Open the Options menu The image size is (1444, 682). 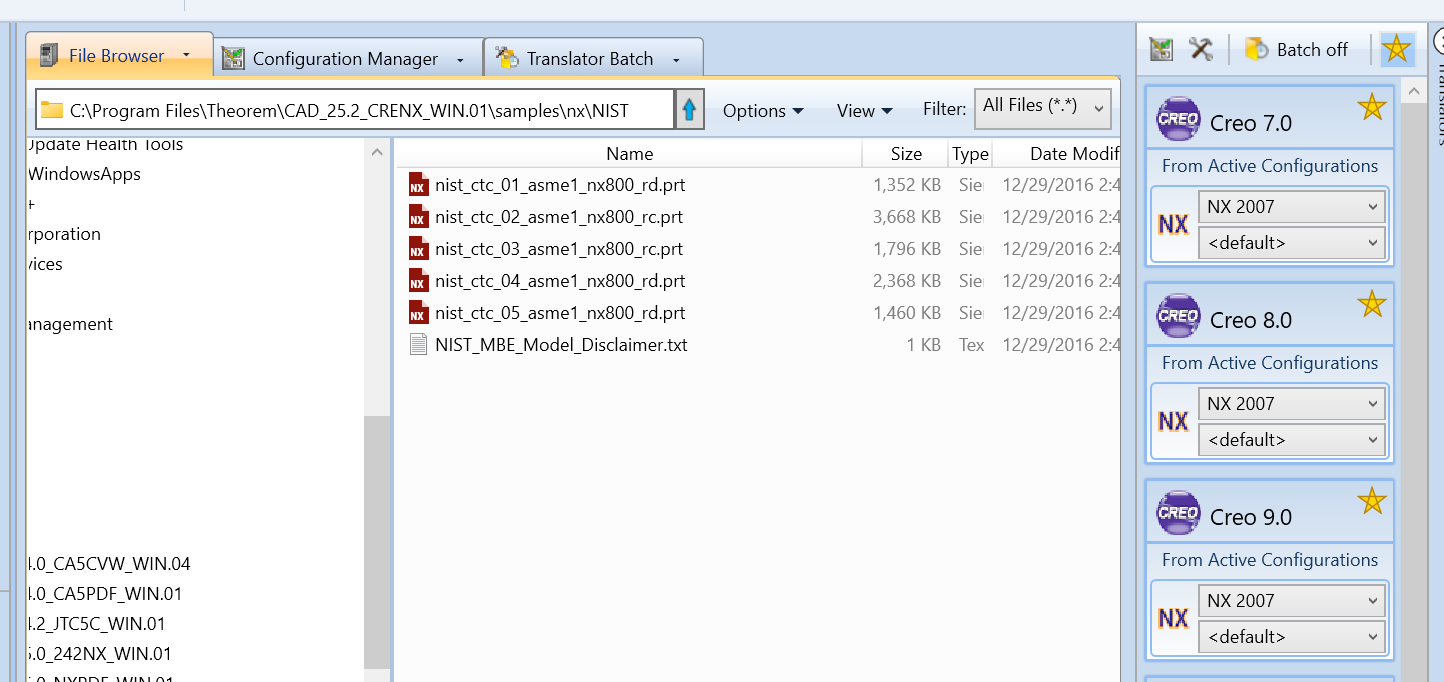pyautogui.click(x=763, y=111)
